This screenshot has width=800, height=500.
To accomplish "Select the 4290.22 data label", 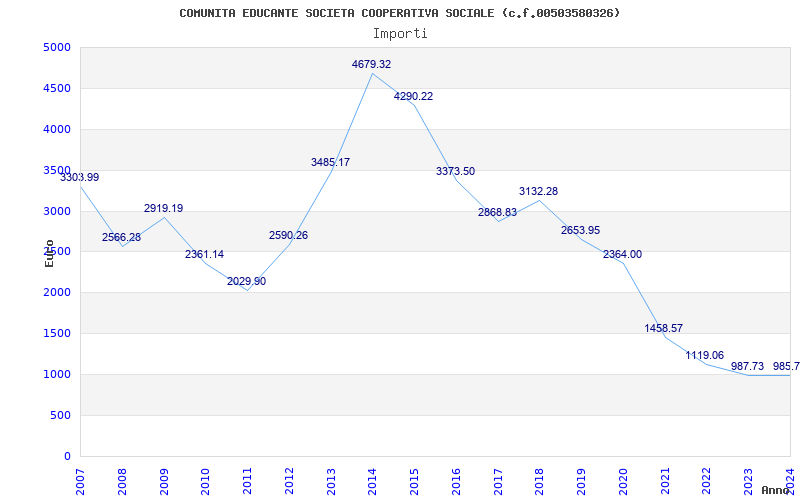I will point(413,96).
